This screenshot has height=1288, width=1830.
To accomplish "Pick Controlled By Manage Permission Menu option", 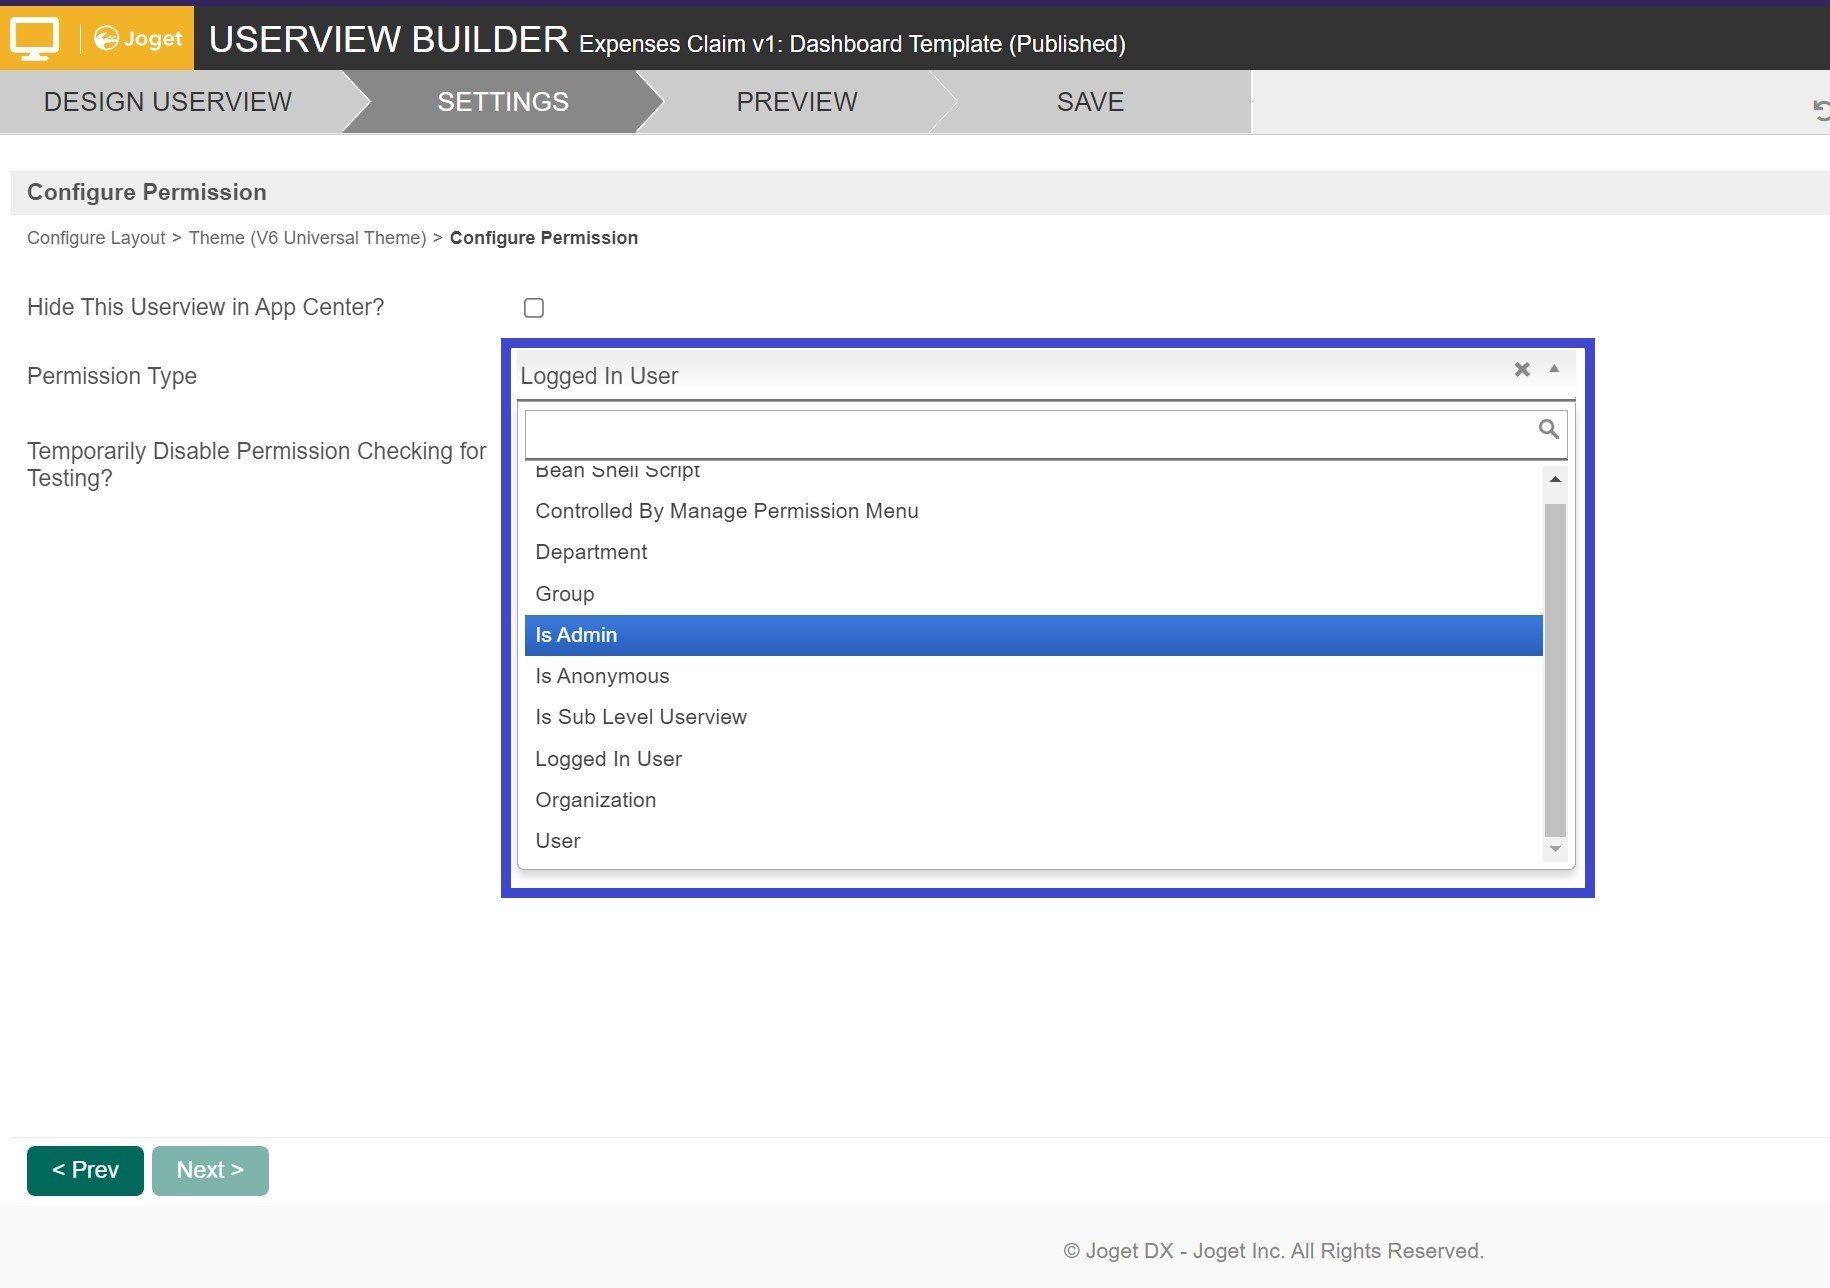I will (x=726, y=511).
